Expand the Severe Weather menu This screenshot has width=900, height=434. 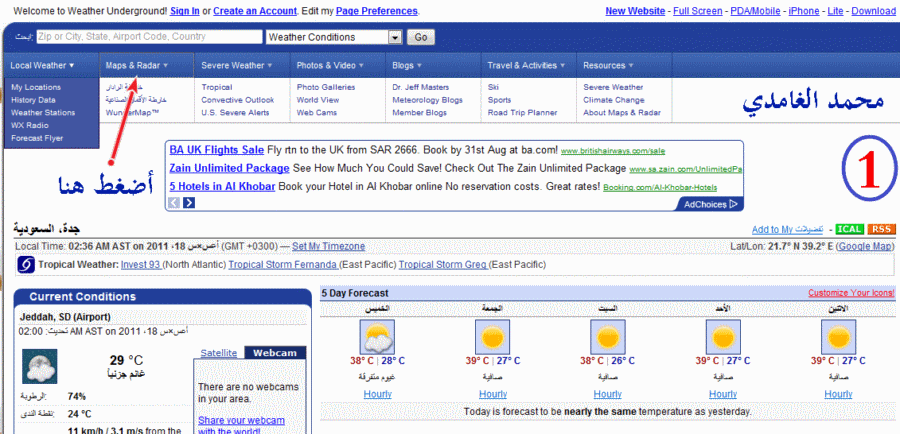point(236,65)
